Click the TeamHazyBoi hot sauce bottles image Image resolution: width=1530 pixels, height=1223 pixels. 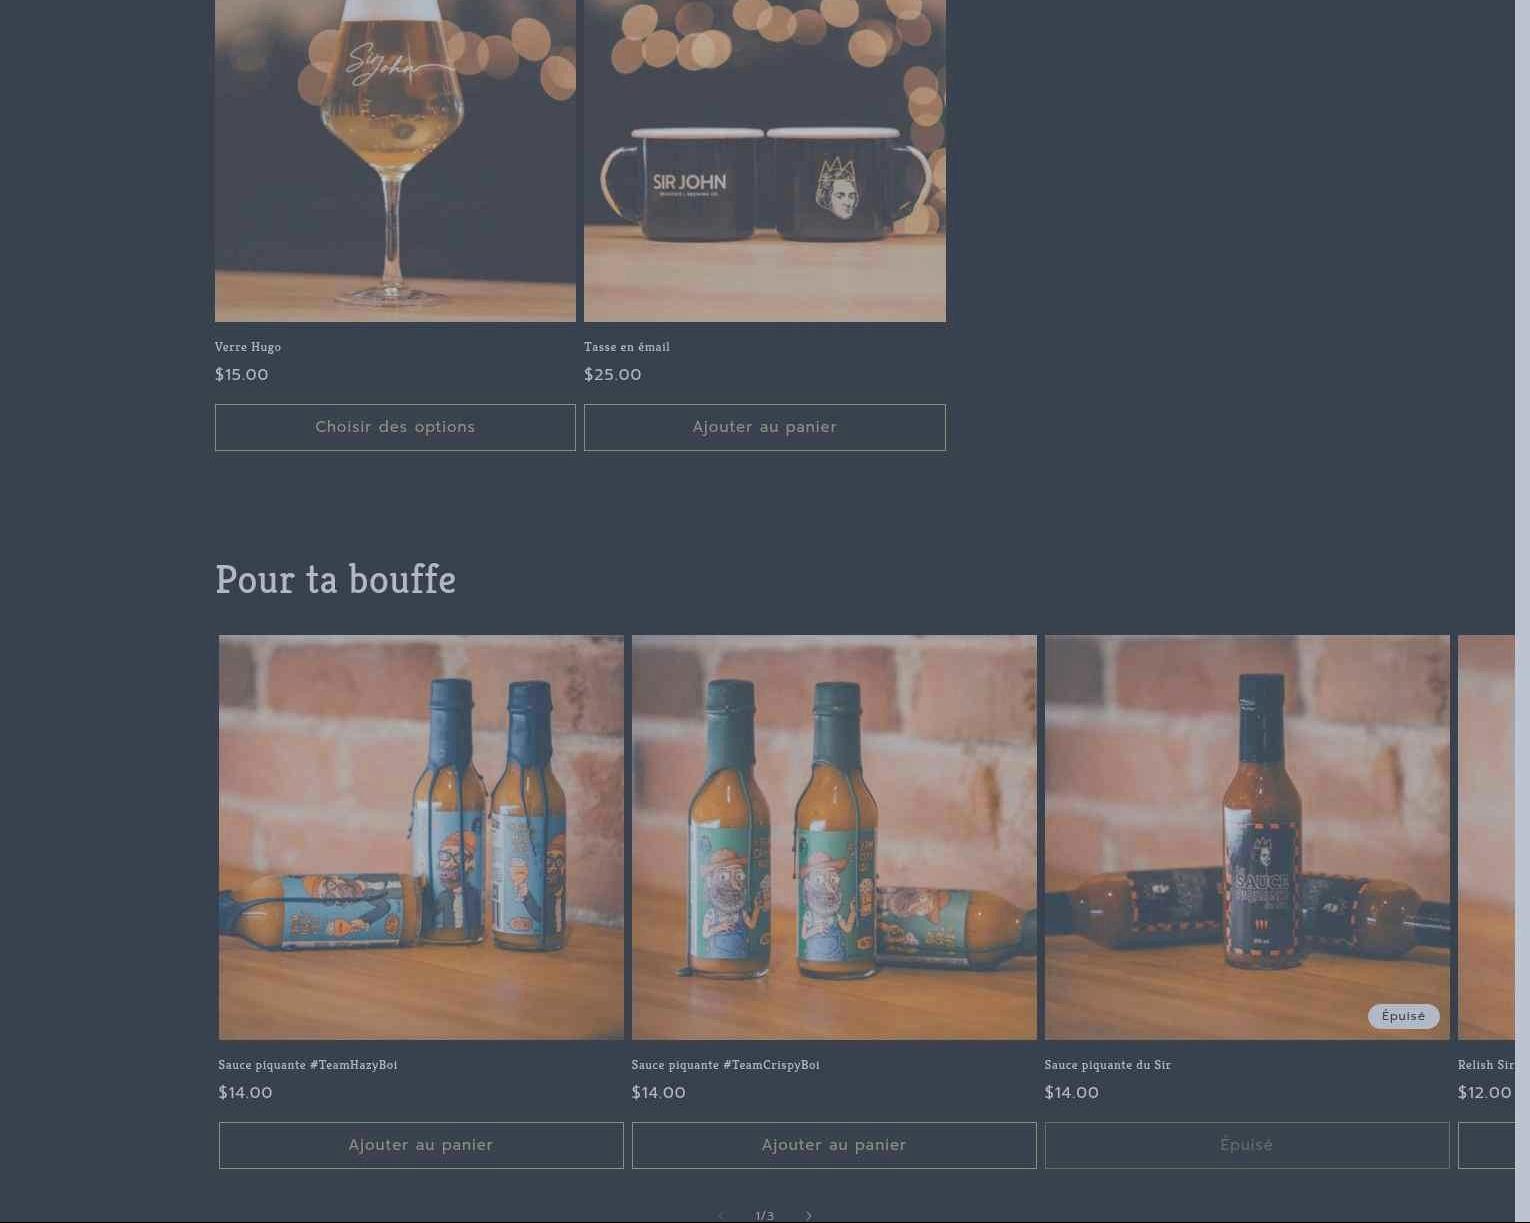pyautogui.click(x=421, y=837)
